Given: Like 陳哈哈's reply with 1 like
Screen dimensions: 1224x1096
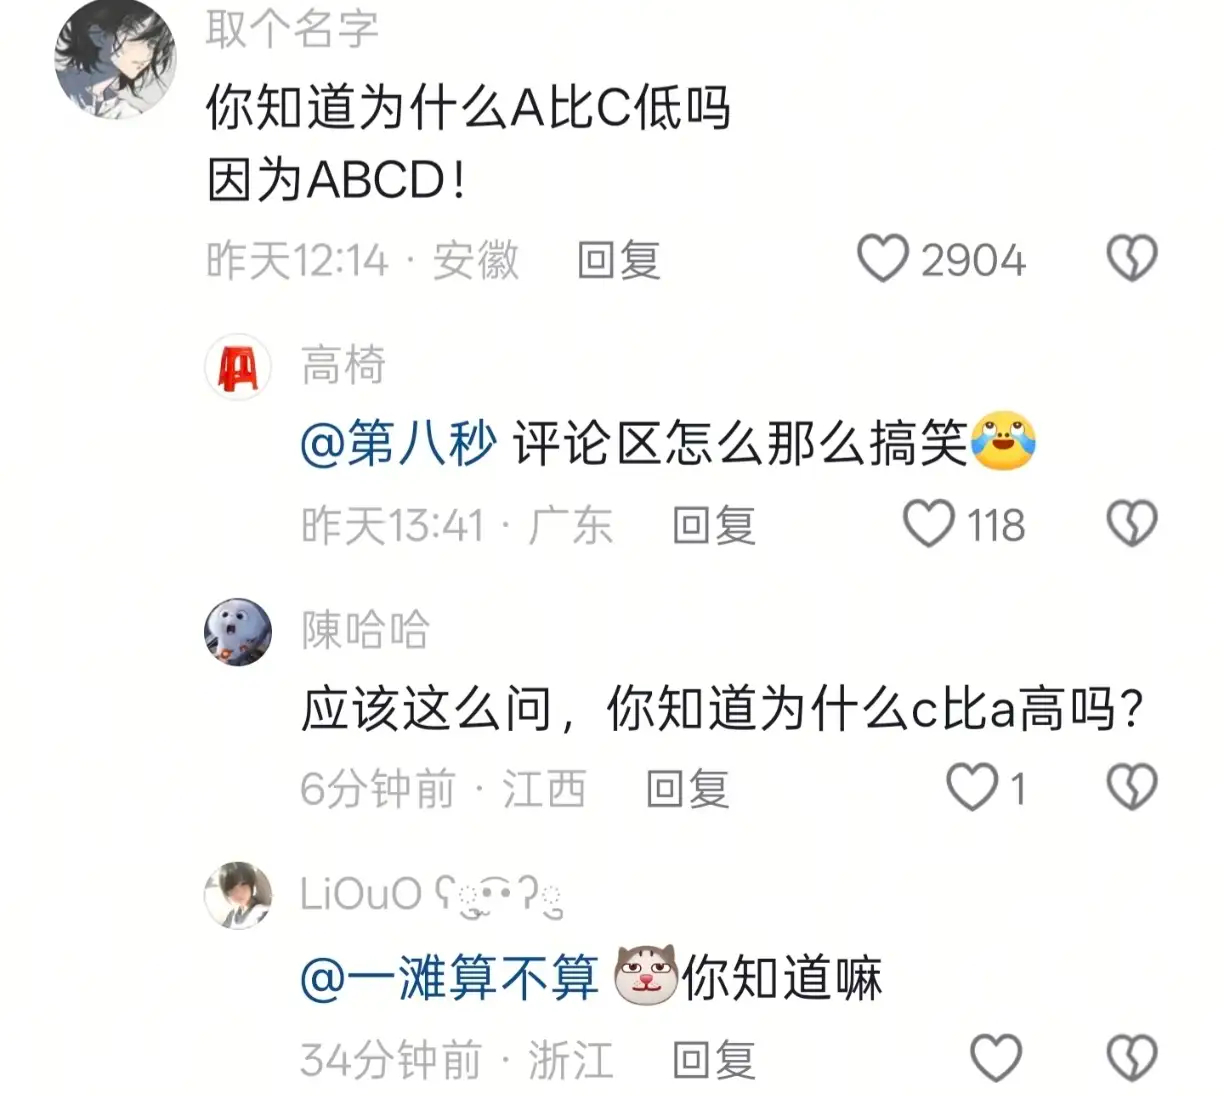Looking at the screenshot, I should [973, 787].
